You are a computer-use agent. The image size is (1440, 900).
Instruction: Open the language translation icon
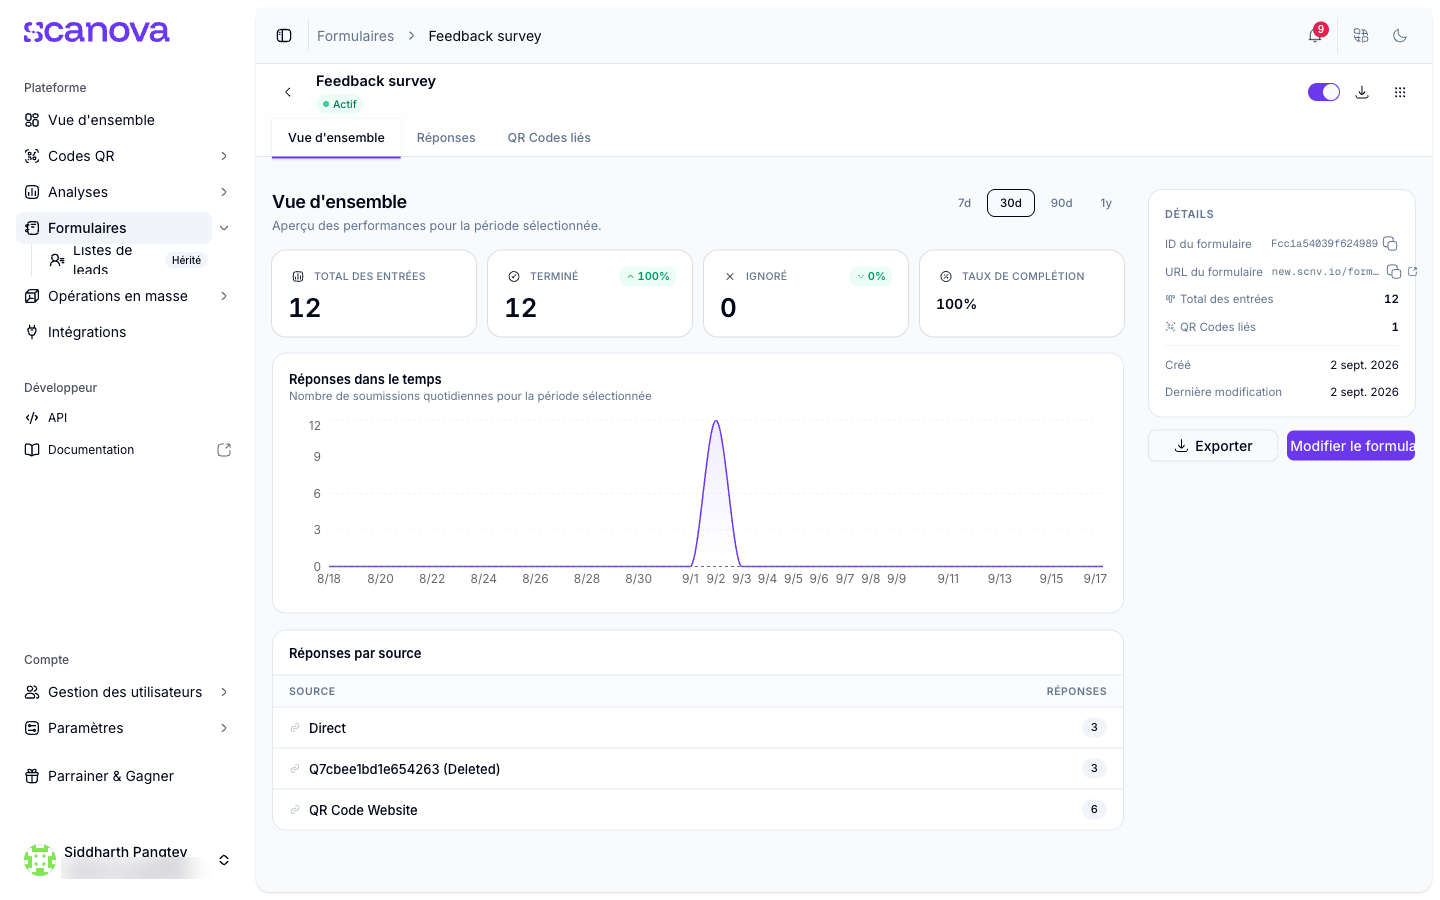click(x=1361, y=36)
